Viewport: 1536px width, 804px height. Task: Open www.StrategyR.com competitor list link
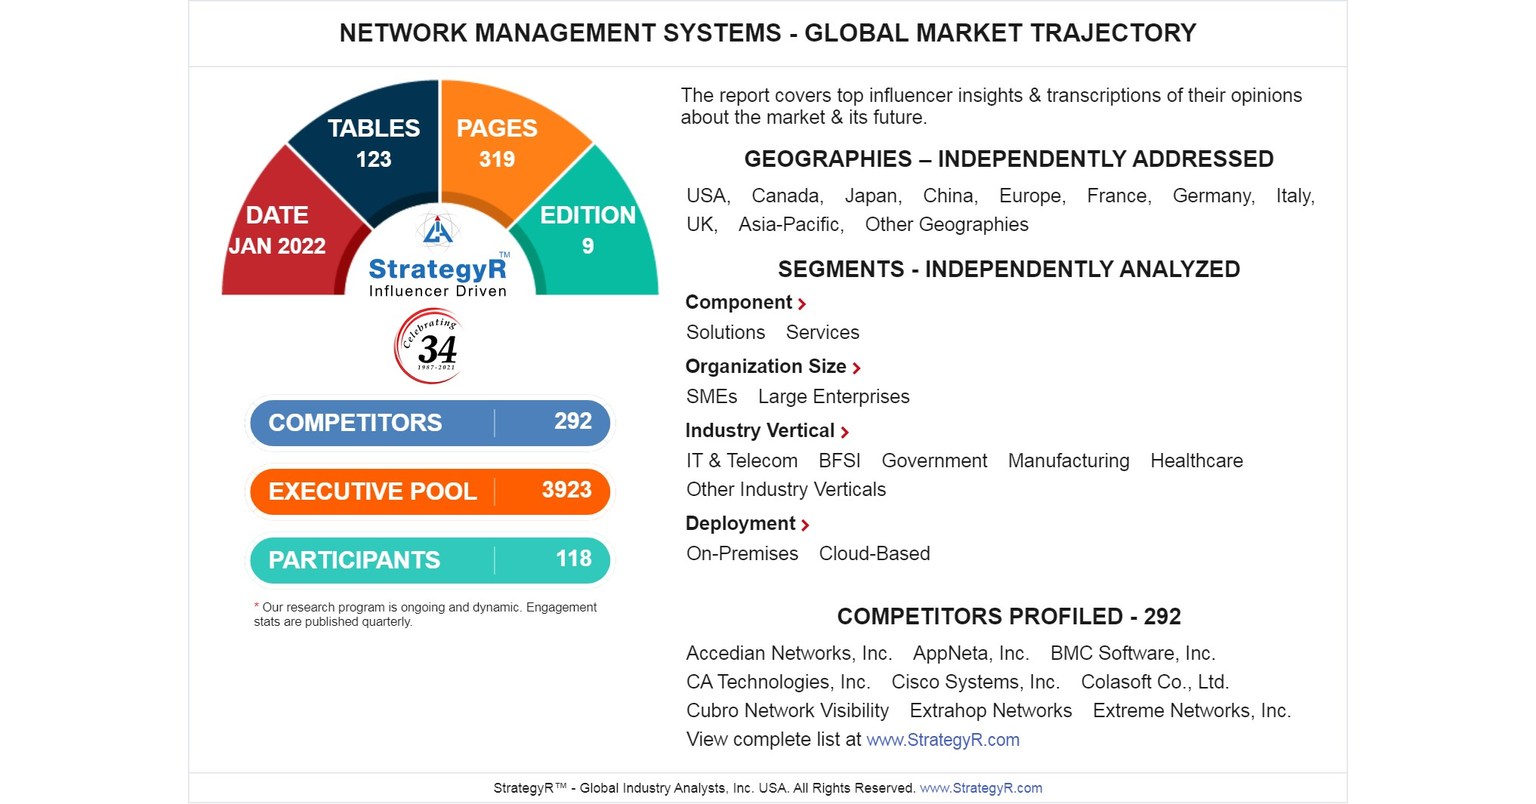tap(943, 740)
